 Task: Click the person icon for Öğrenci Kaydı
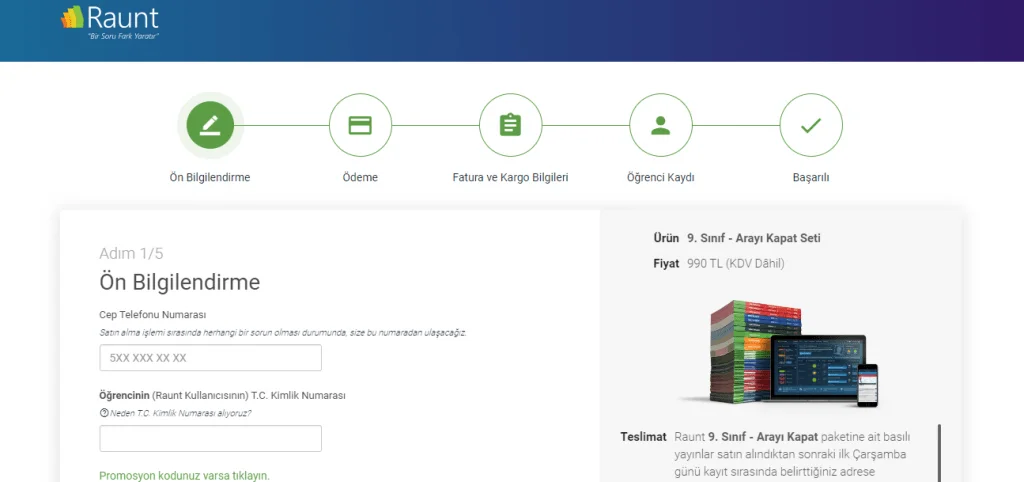click(660, 125)
